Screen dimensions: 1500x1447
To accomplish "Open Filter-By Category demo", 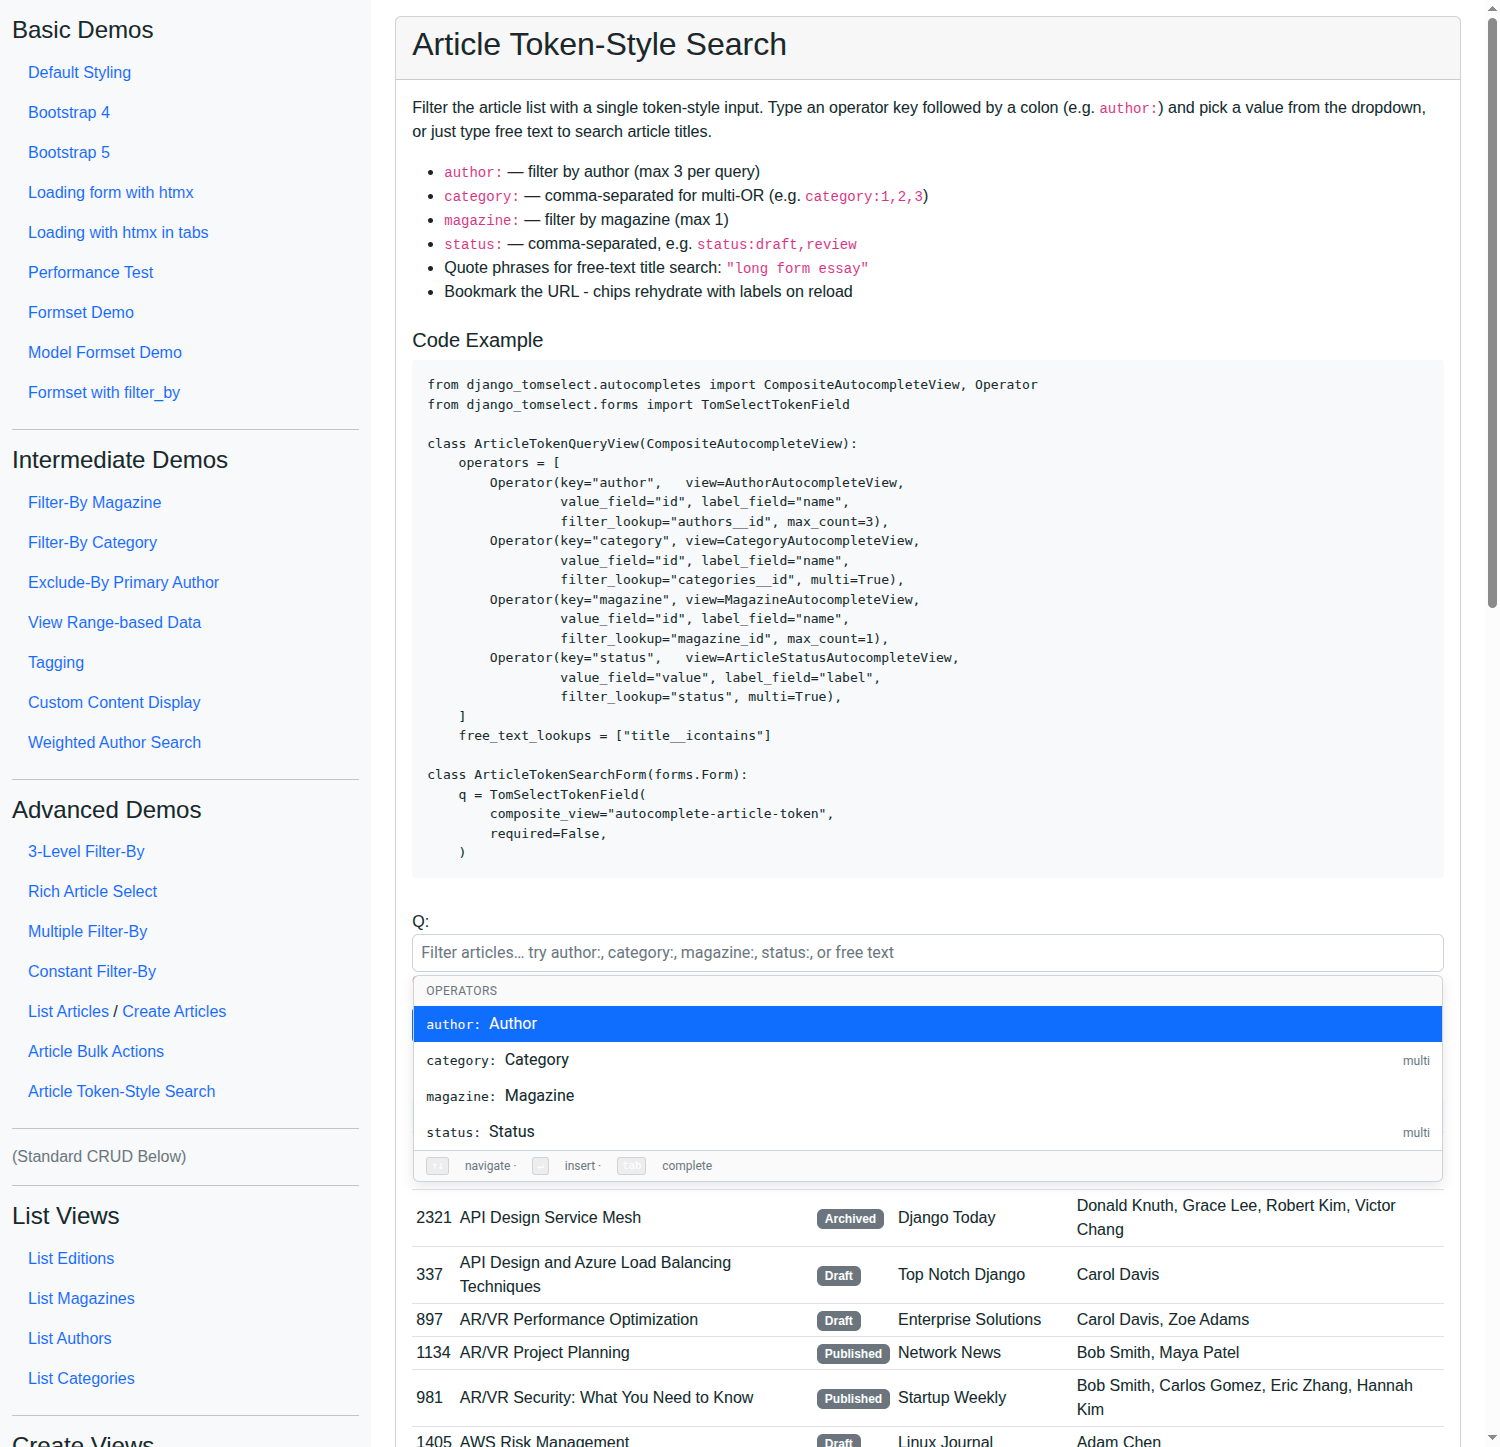I will [93, 542].
